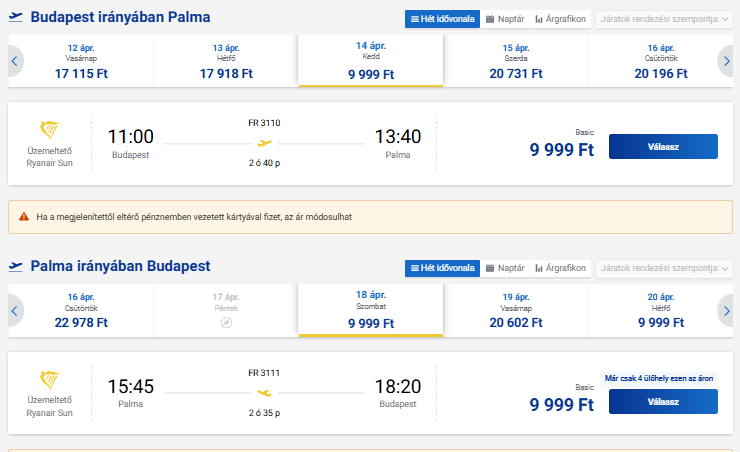Click Ryanair harp logo on flight FR 3110
This screenshot has height=452, width=740.
click(x=50, y=132)
